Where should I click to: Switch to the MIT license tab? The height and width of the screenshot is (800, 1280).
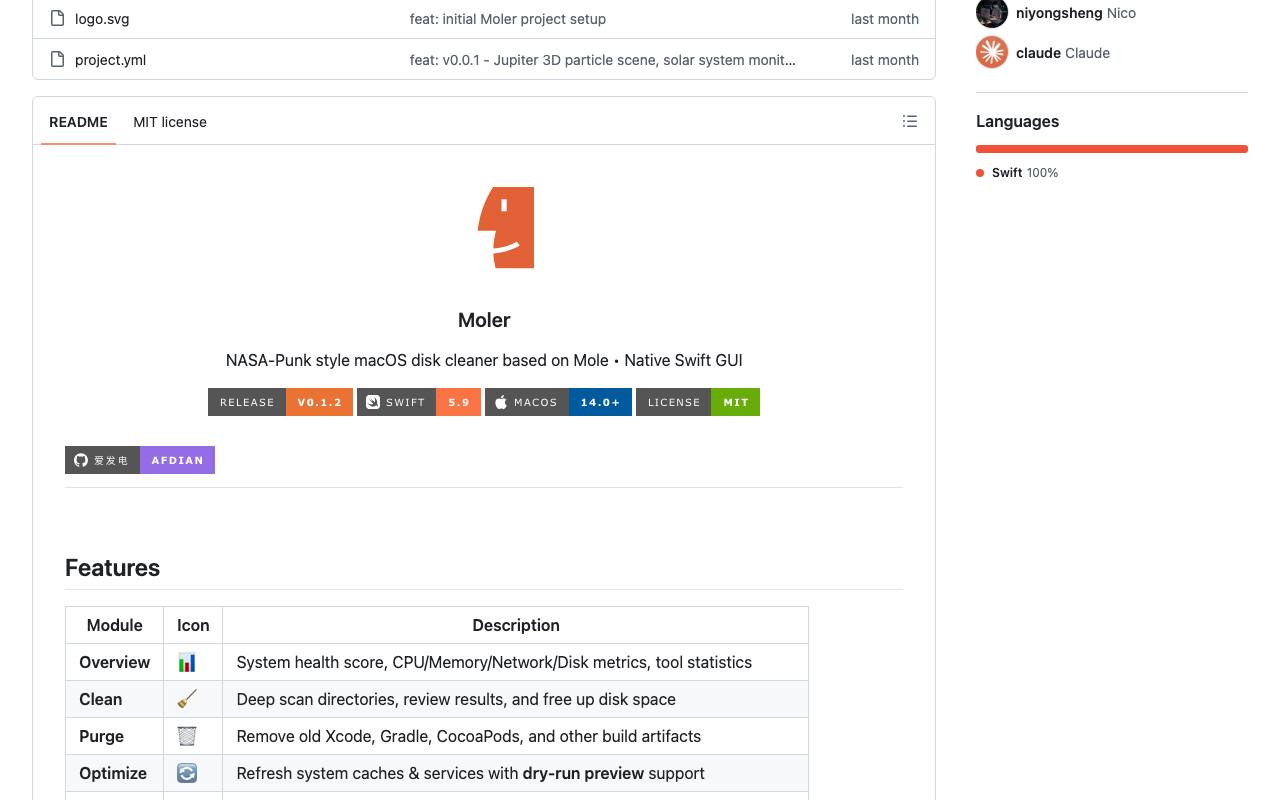170,122
